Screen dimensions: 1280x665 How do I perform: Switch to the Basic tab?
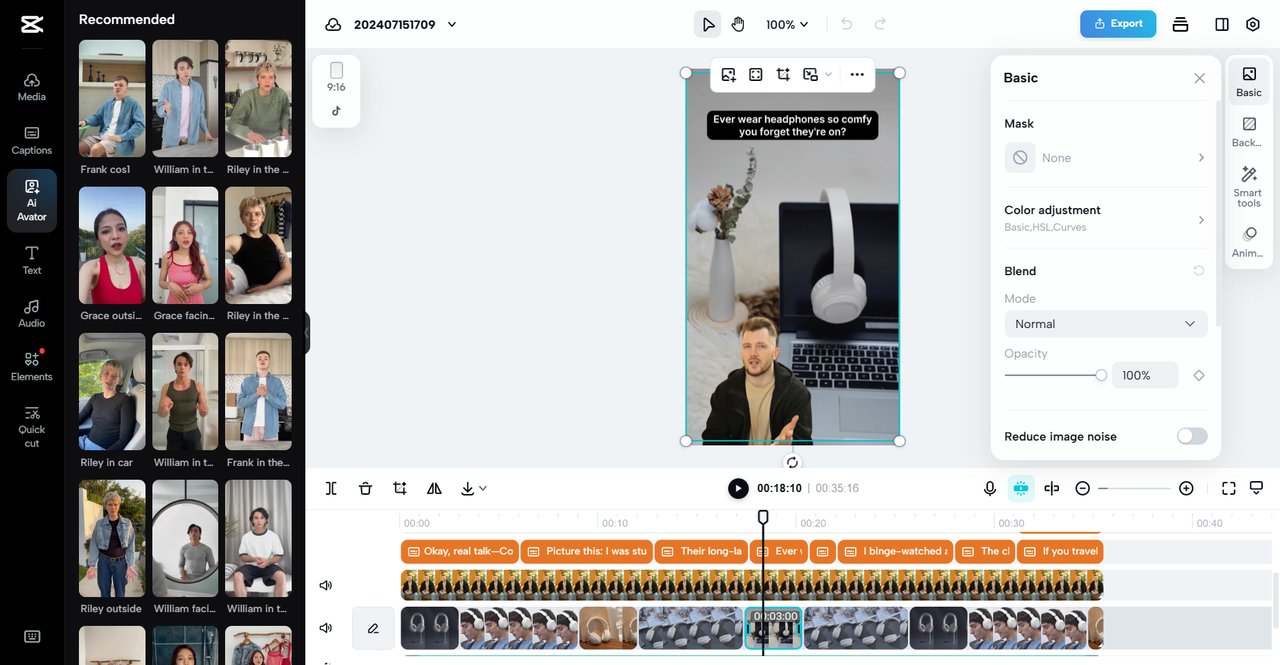pyautogui.click(x=1249, y=82)
